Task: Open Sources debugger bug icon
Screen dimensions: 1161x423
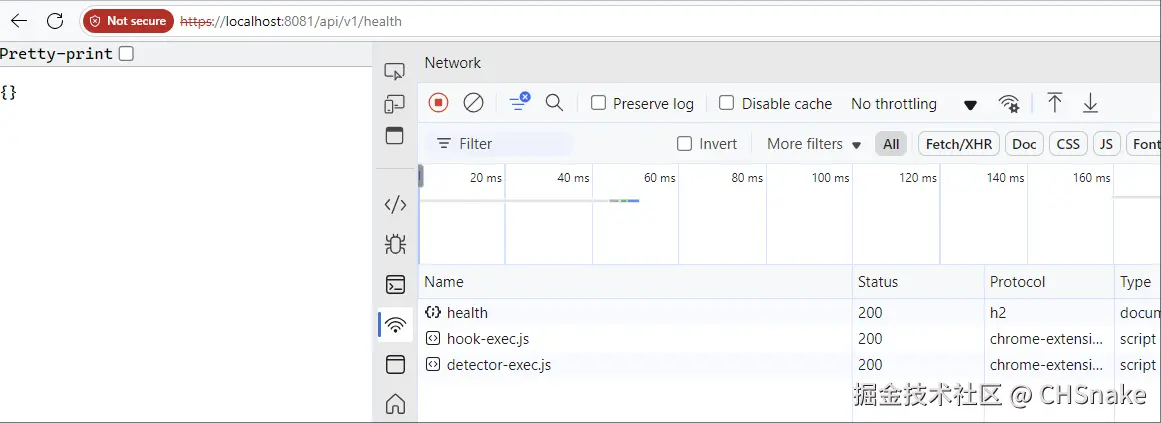Action: tap(395, 244)
